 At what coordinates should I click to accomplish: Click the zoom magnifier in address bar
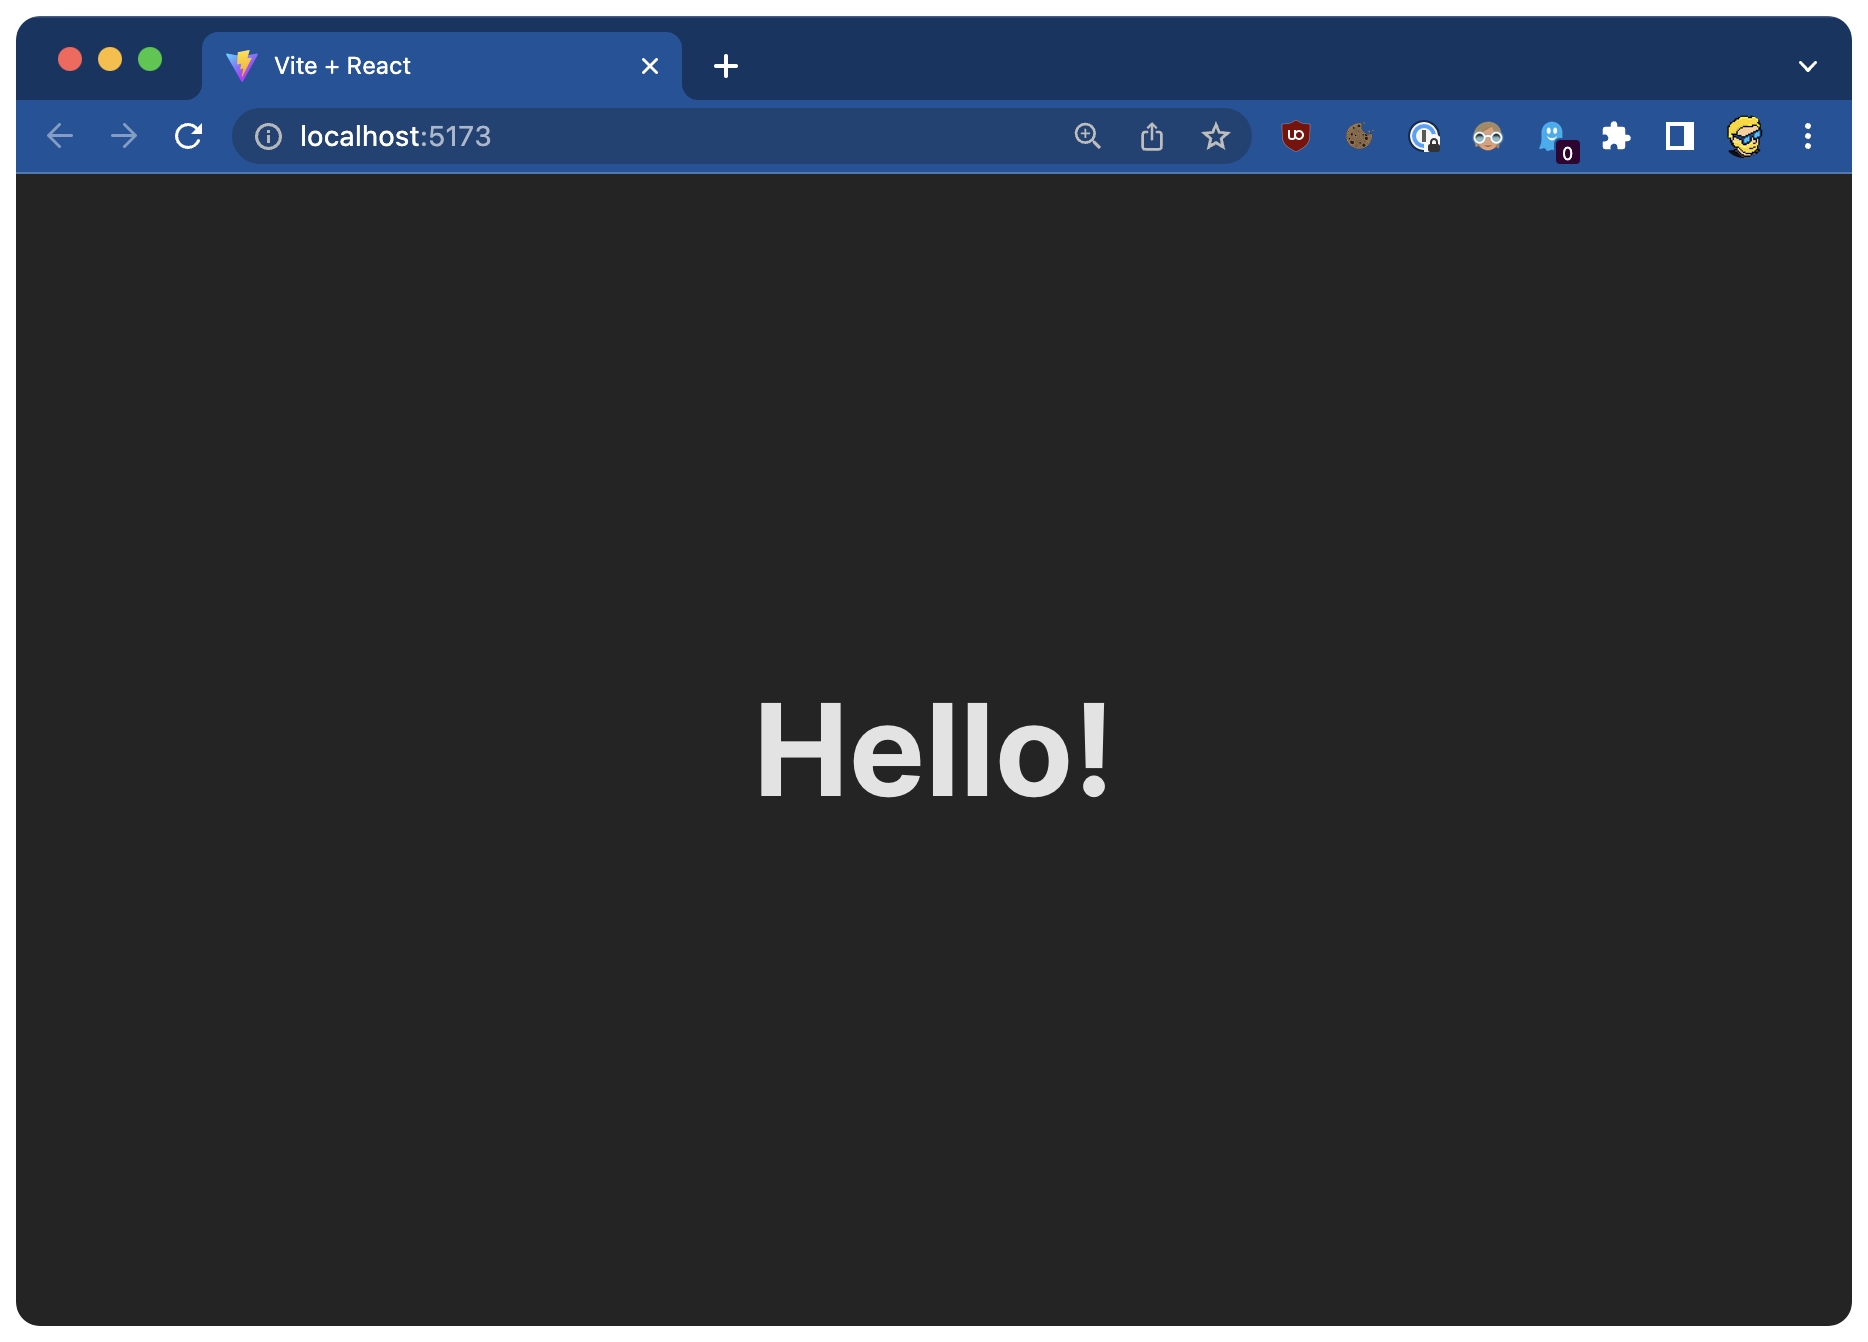point(1087,136)
